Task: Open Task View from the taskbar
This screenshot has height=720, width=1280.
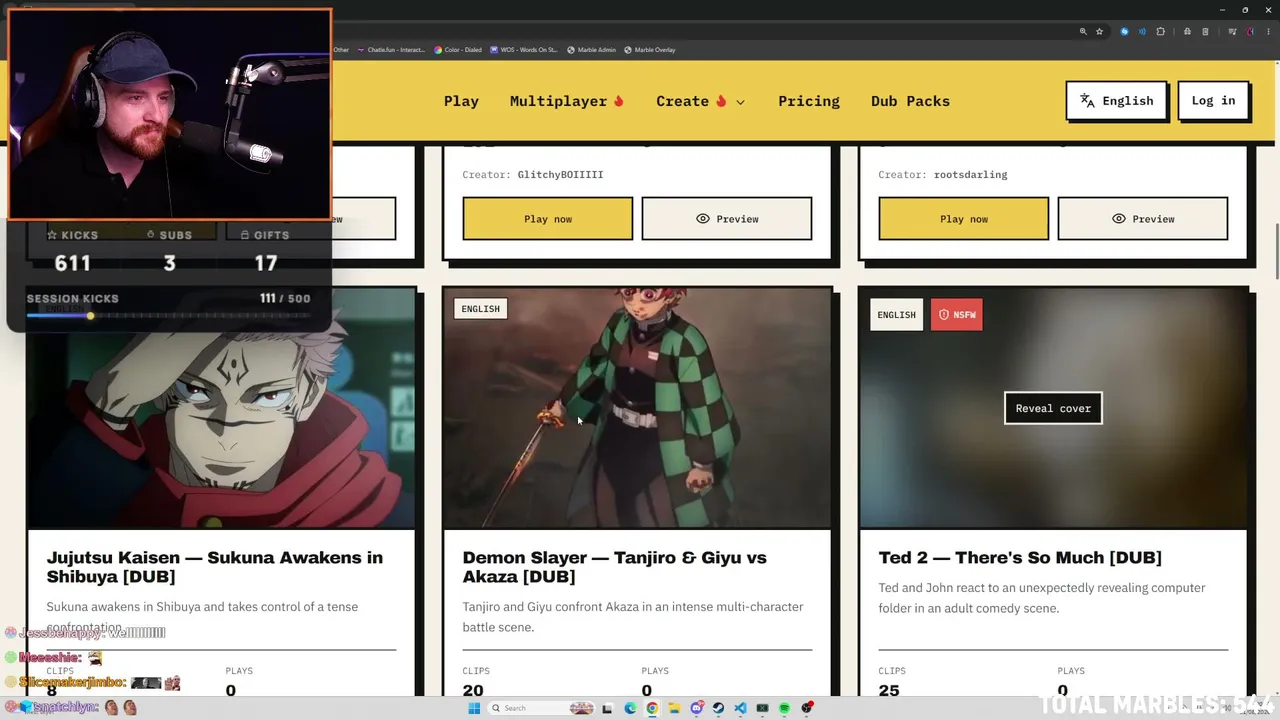Action: [607, 708]
